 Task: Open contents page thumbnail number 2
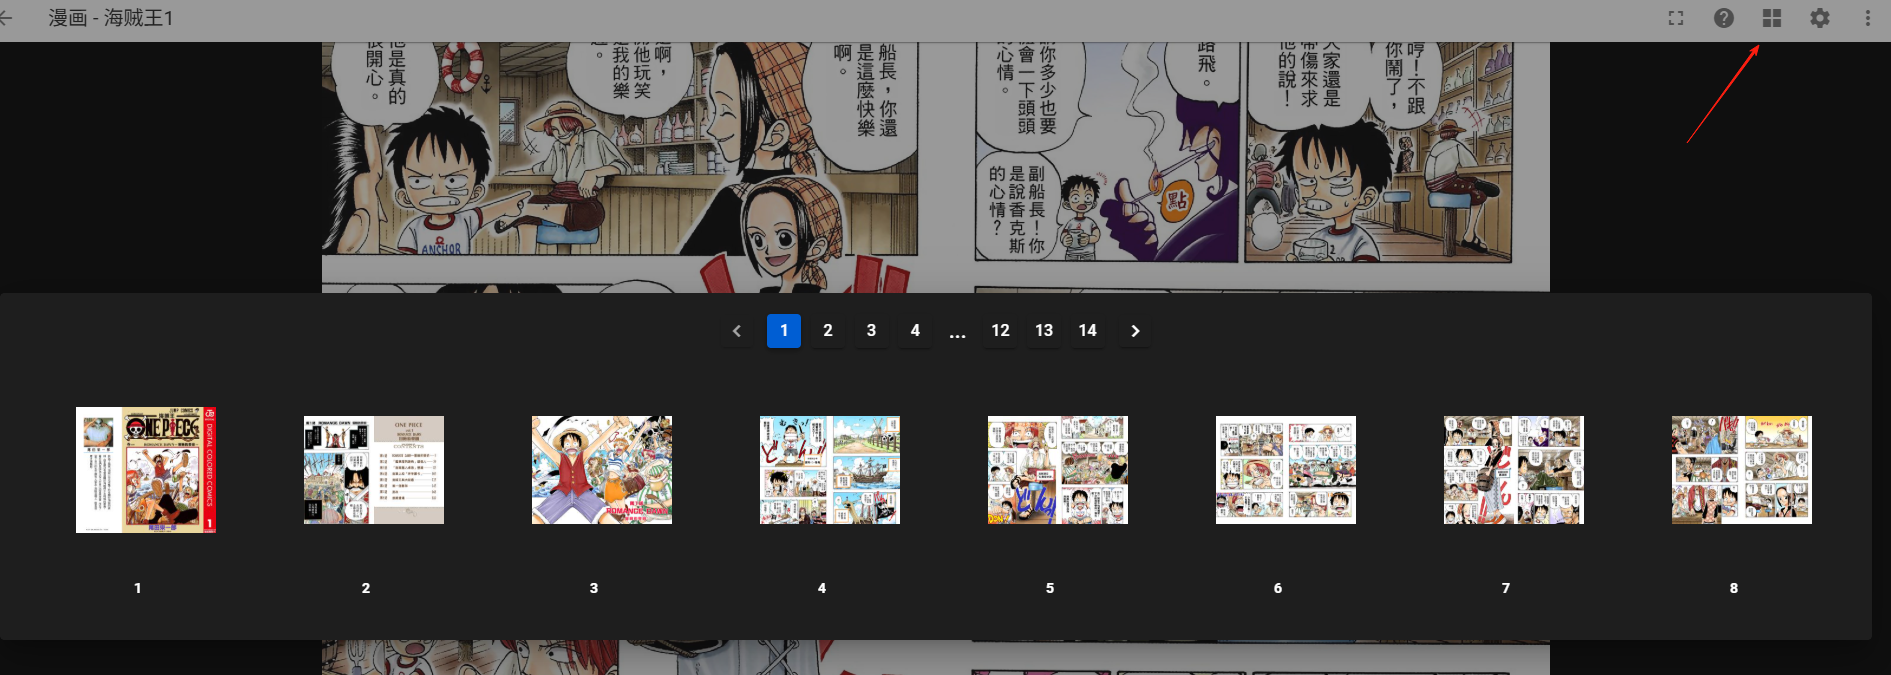coord(374,470)
